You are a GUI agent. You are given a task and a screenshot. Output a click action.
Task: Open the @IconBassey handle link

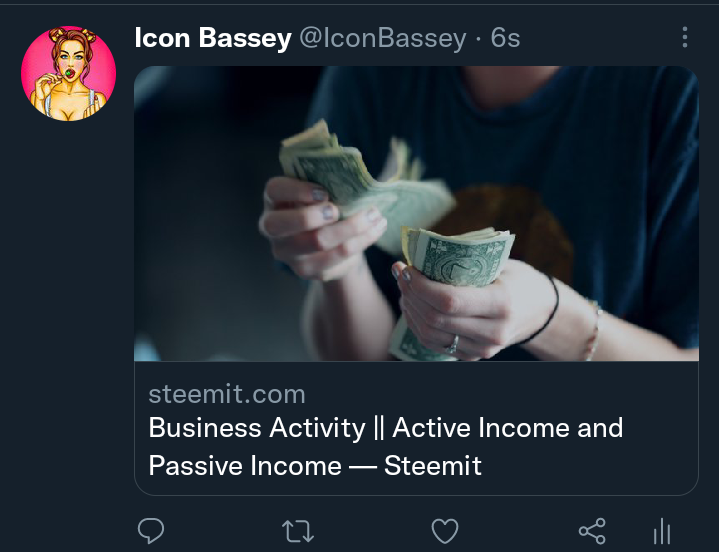(383, 38)
